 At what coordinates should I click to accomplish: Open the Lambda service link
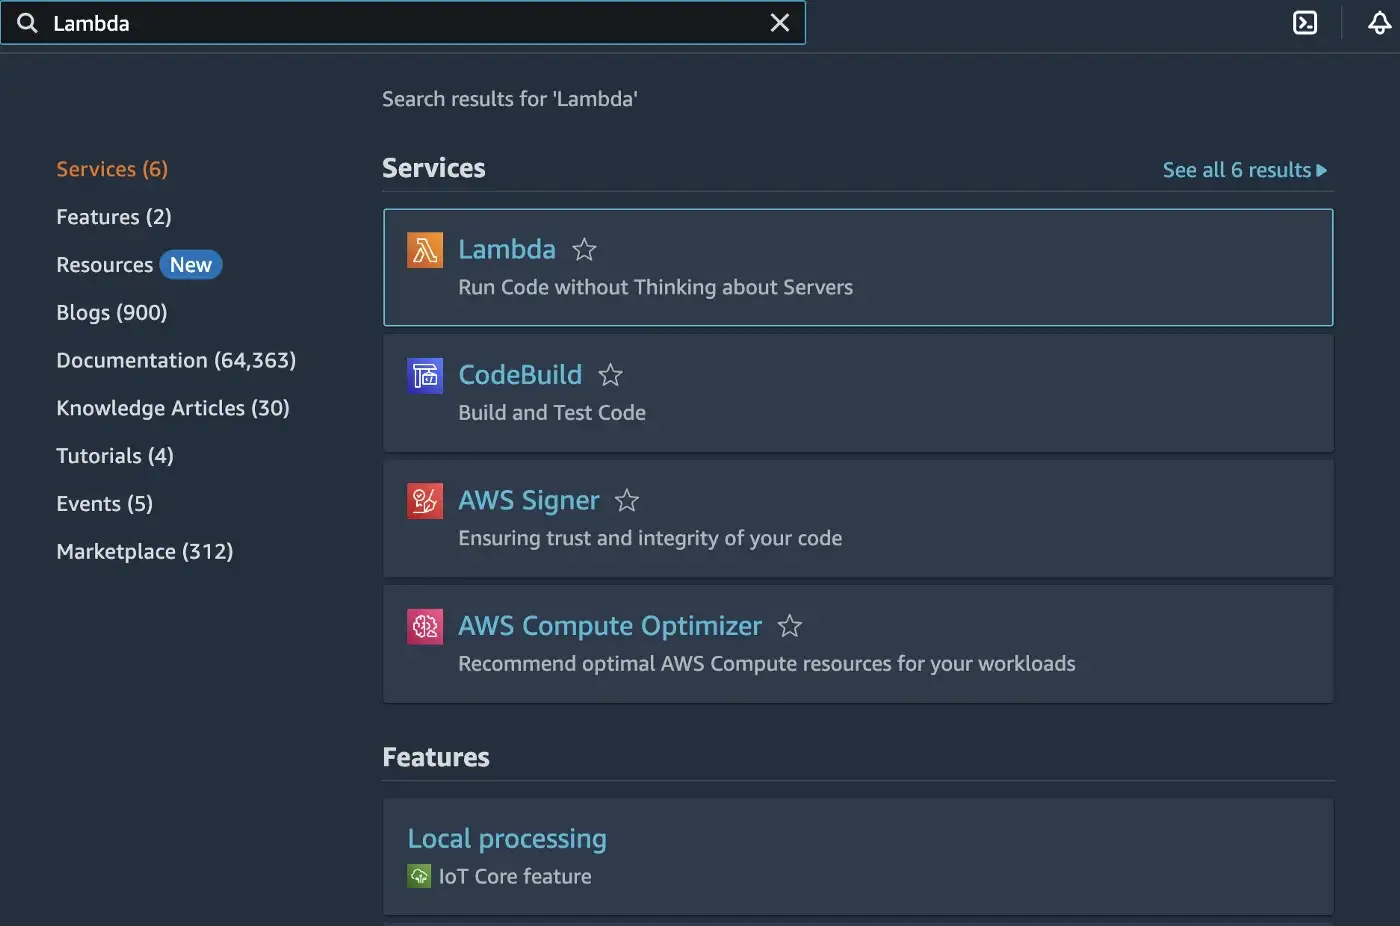coord(507,249)
